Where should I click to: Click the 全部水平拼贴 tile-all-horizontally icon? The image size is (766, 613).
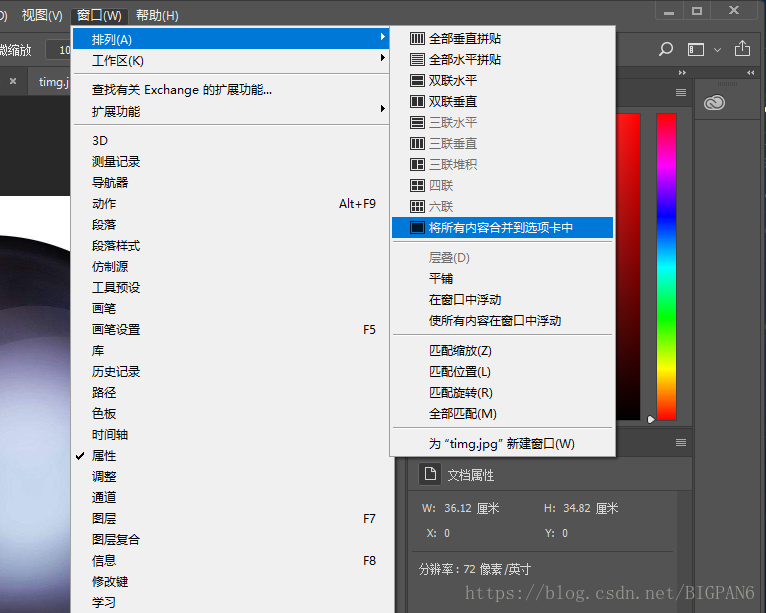tap(417, 60)
